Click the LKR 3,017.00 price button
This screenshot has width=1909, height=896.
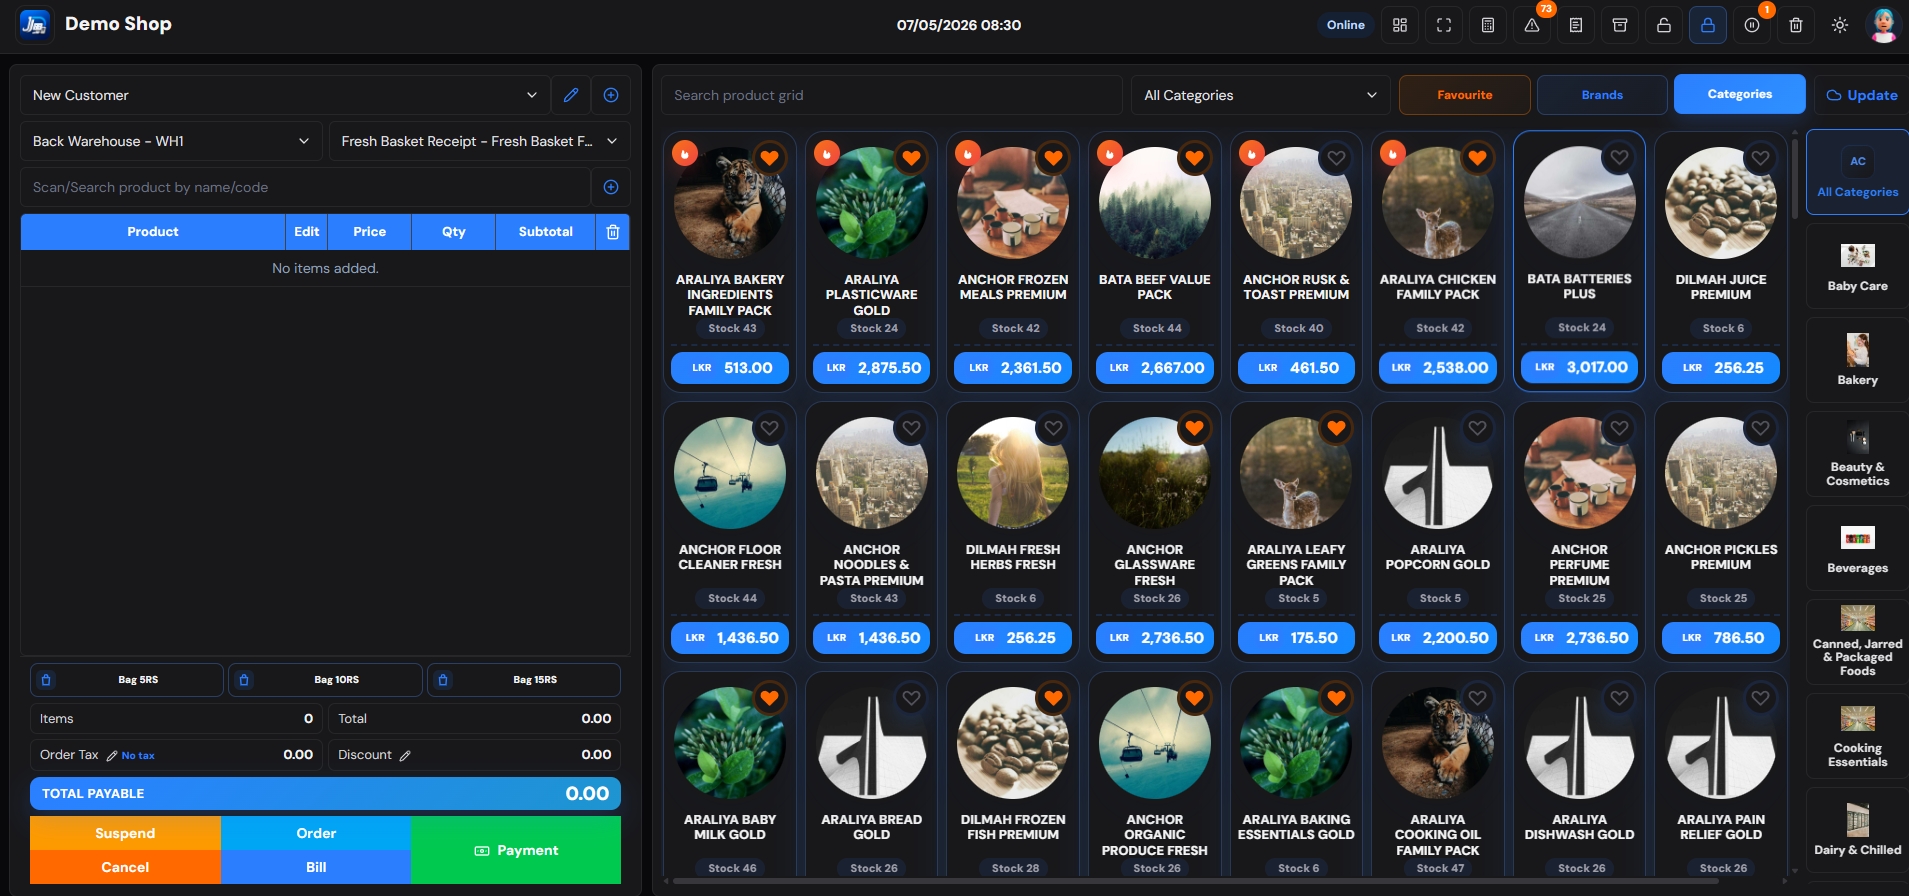(x=1580, y=367)
